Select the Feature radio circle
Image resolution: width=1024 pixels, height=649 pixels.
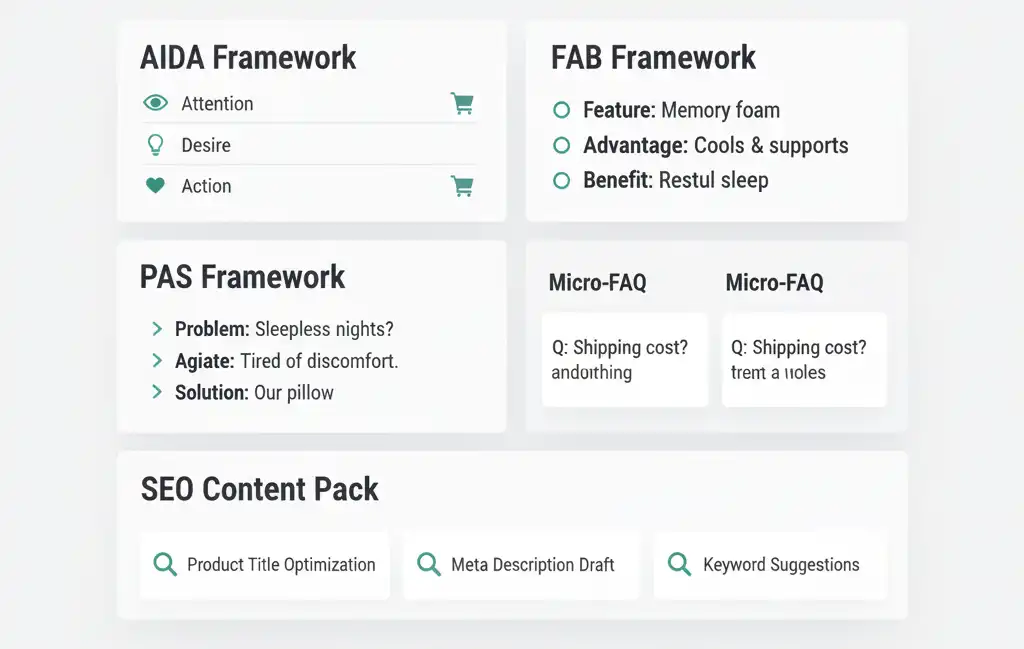561,110
